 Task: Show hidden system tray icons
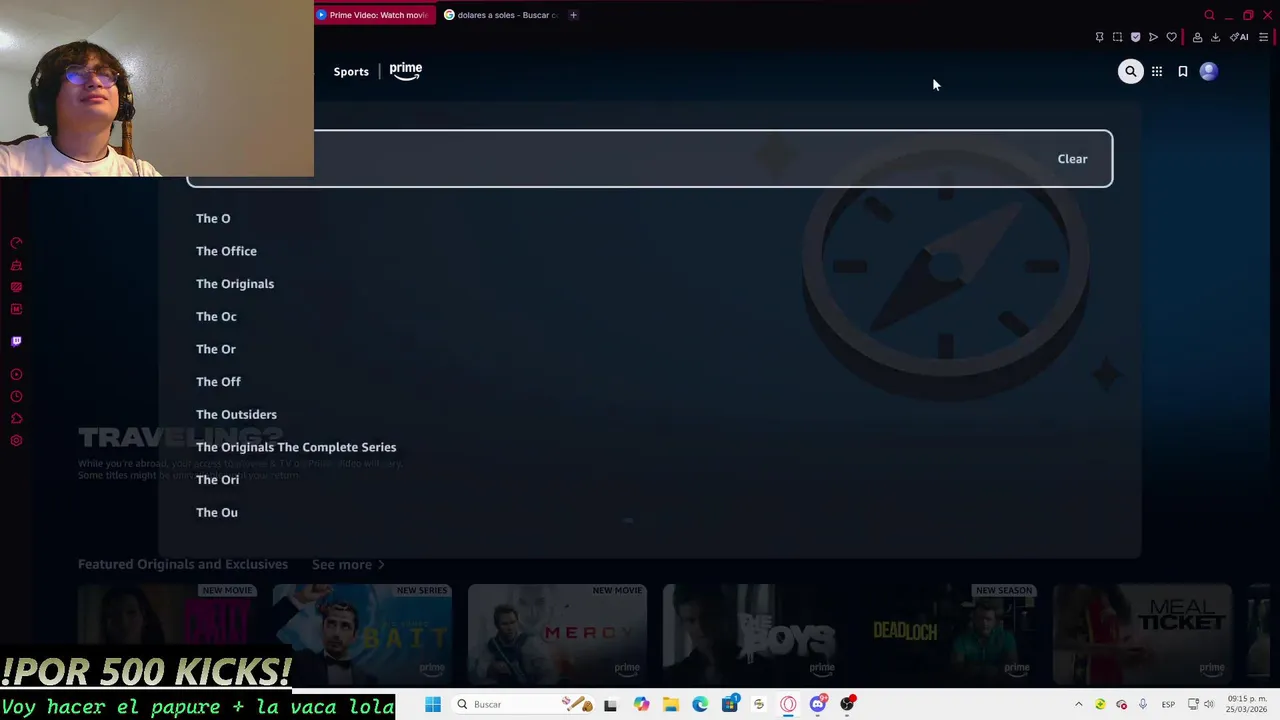(x=1078, y=704)
